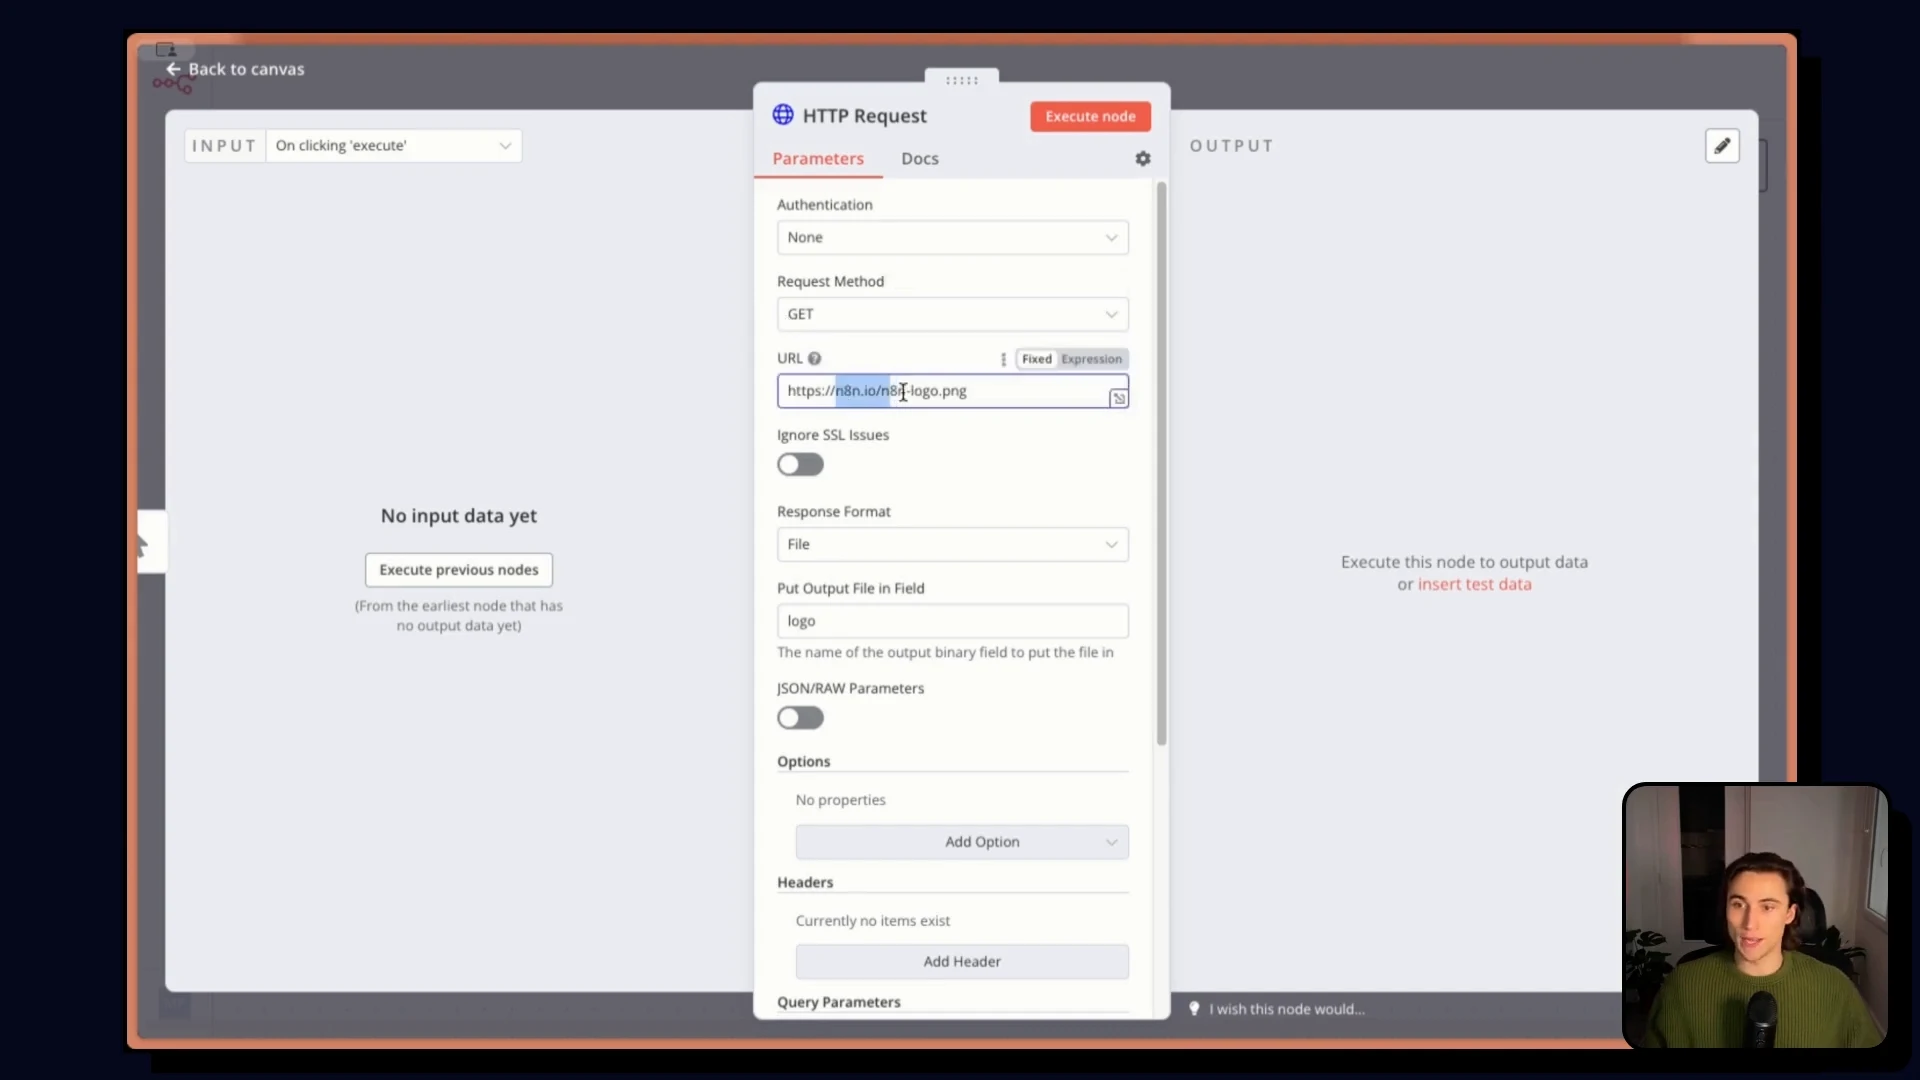Toggle the JSON/RAW Parameters switch
Screen dimensions: 1920x1080
800,718
